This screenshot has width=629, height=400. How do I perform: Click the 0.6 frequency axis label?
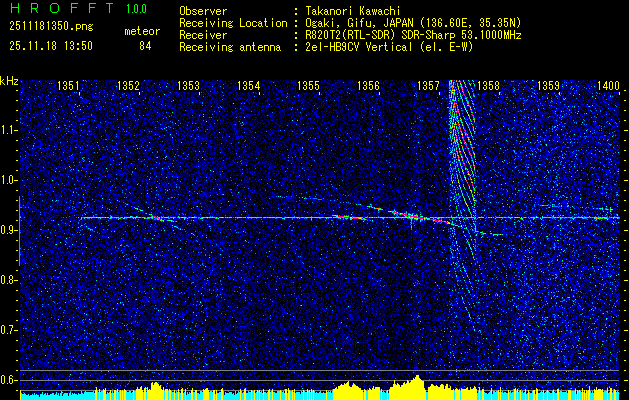[9, 380]
